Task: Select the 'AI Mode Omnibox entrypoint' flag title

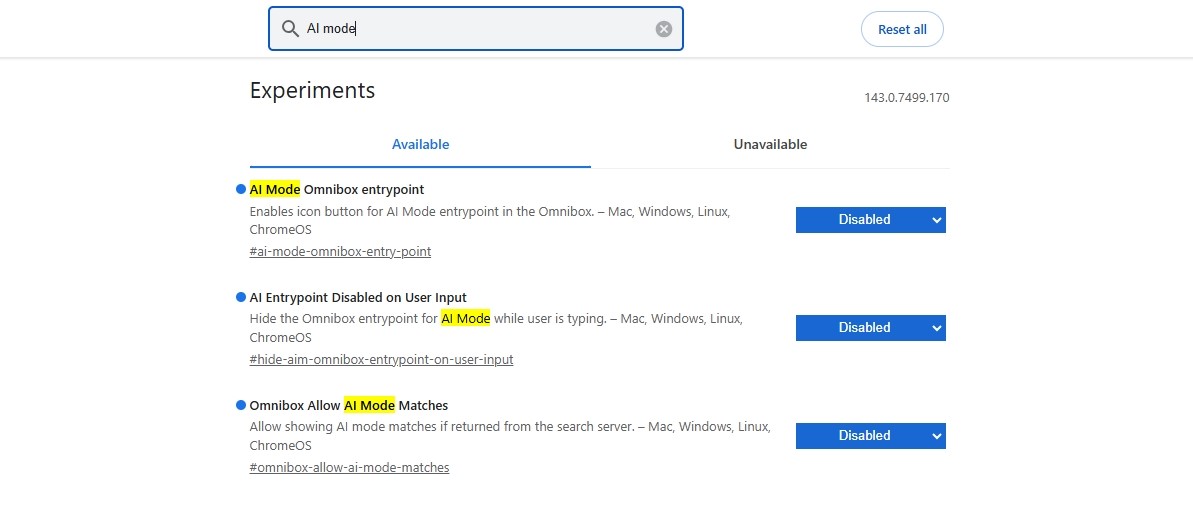Action: [337, 190]
